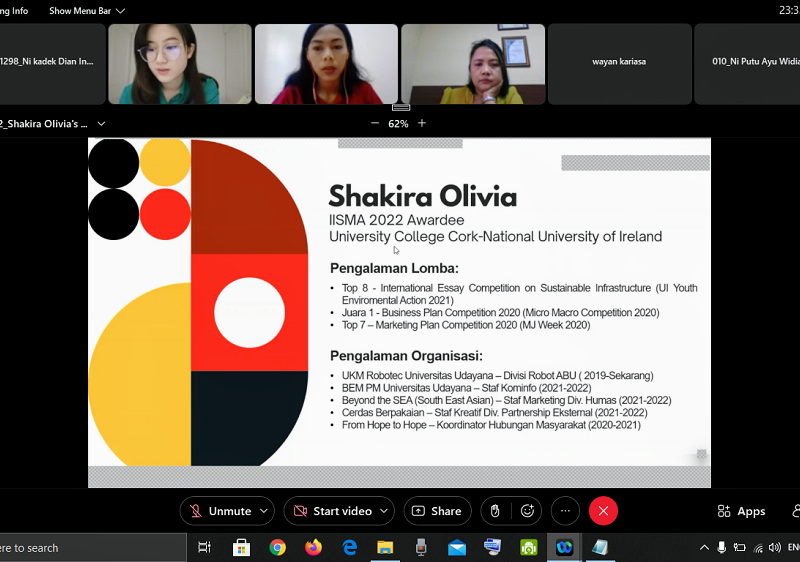Click the Pengalaman Organisasi heading
The image size is (800, 562).
coord(406,355)
